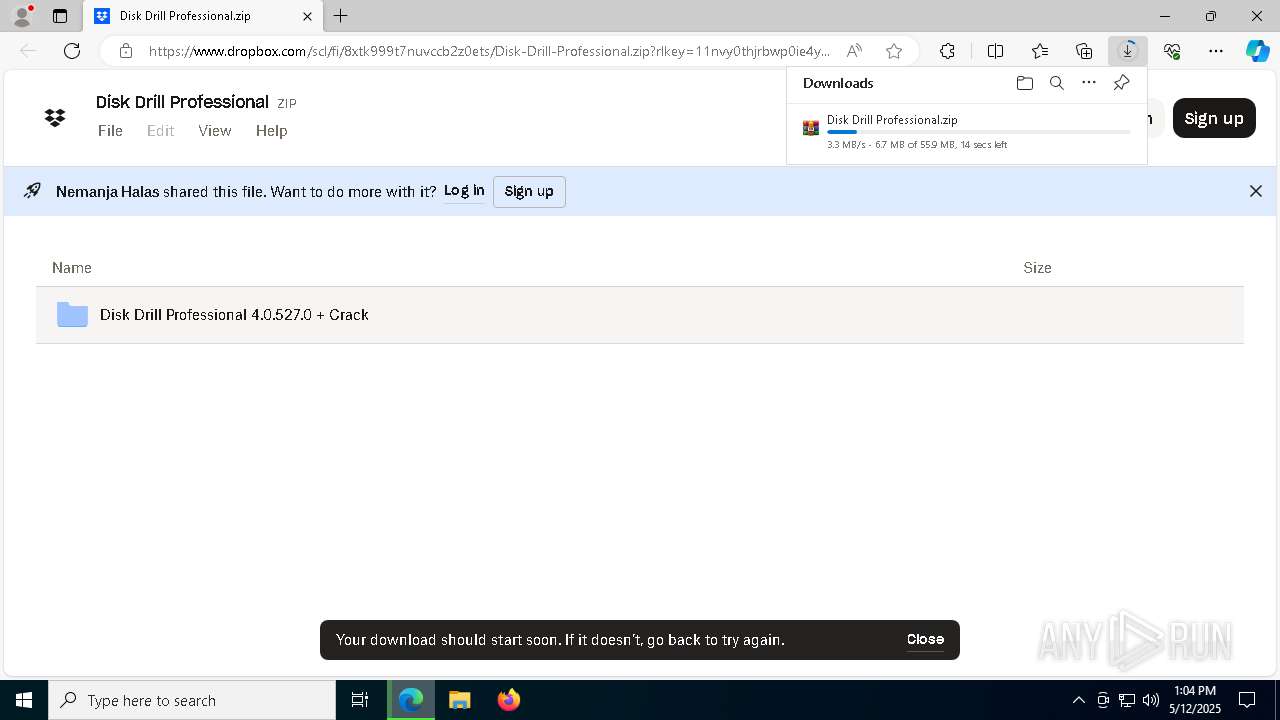Viewport: 1280px width, 720px height.
Task: Open Windows Start menu
Action: (x=24, y=700)
